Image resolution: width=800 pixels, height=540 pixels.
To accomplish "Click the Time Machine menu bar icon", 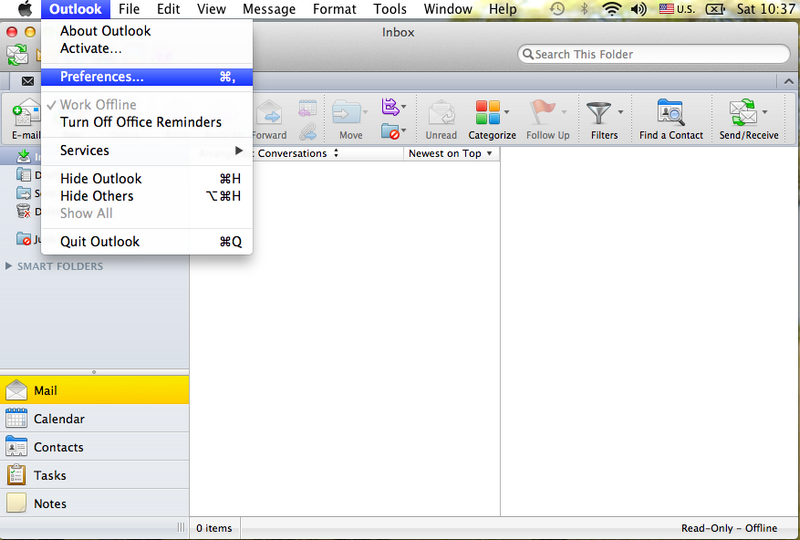I will click(557, 9).
